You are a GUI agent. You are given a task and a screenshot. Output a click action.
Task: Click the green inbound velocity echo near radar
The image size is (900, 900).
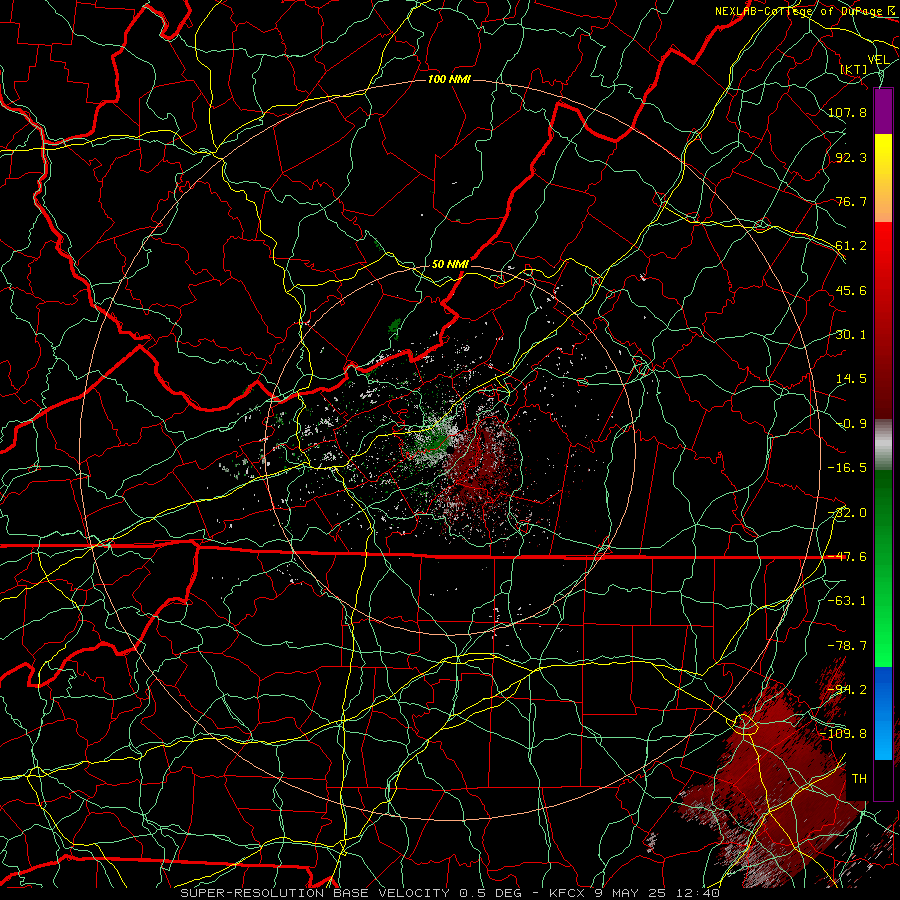pyautogui.click(x=437, y=441)
